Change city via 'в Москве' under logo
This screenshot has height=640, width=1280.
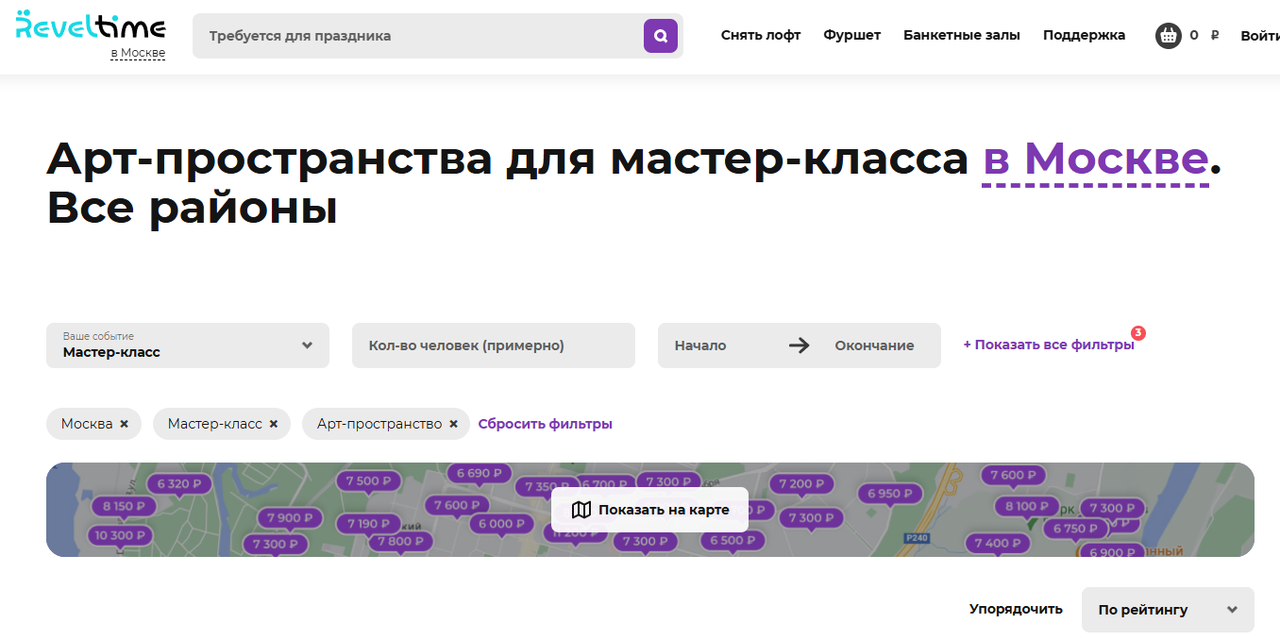pos(138,53)
